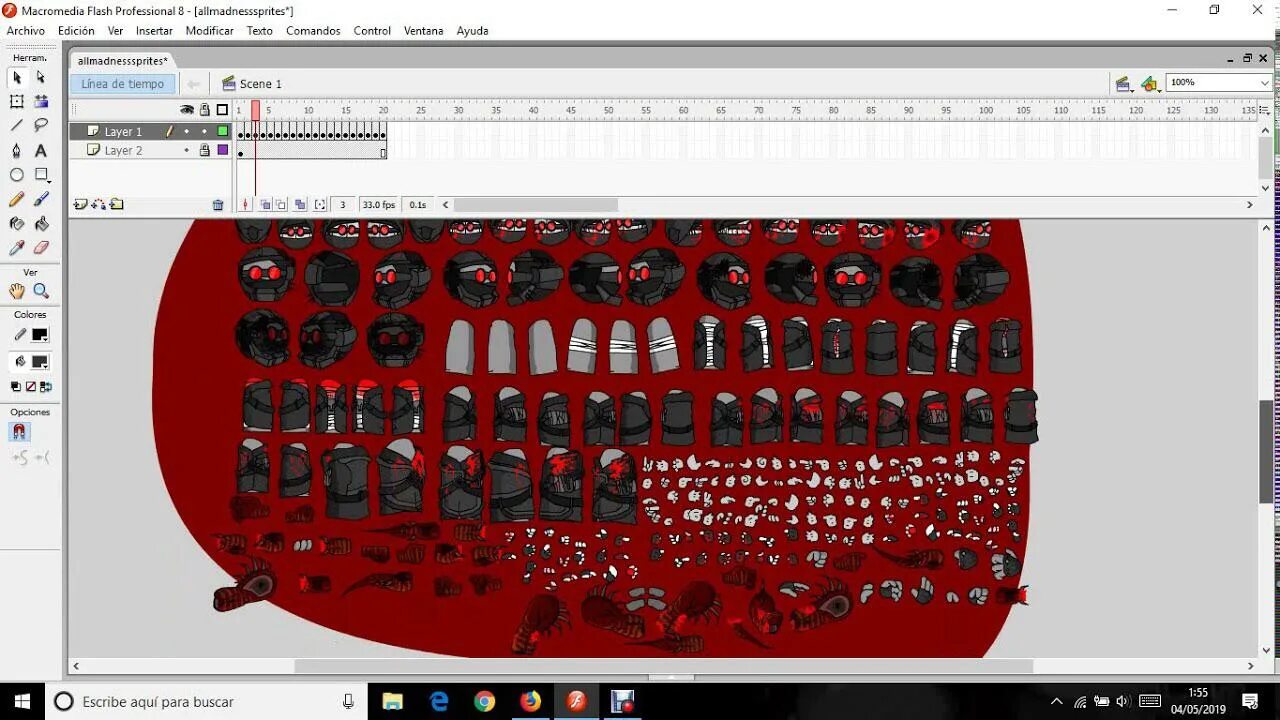Select Layer 2 row
The image size is (1280, 720).
pyautogui.click(x=151, y=150)
